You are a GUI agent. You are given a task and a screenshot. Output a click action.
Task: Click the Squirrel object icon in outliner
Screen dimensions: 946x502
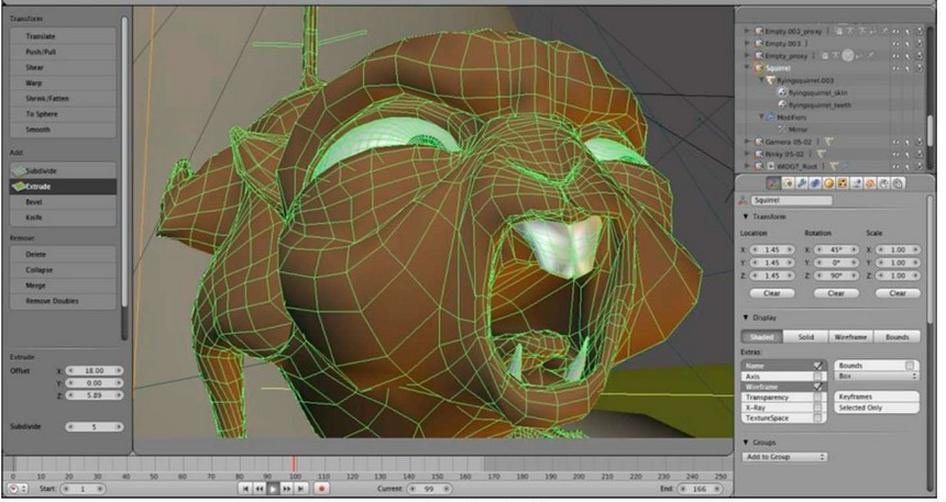pyautogui.click(x=759, y=68)
